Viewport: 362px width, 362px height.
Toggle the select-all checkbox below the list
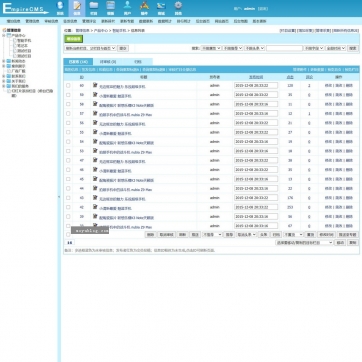tap(68, 235)
